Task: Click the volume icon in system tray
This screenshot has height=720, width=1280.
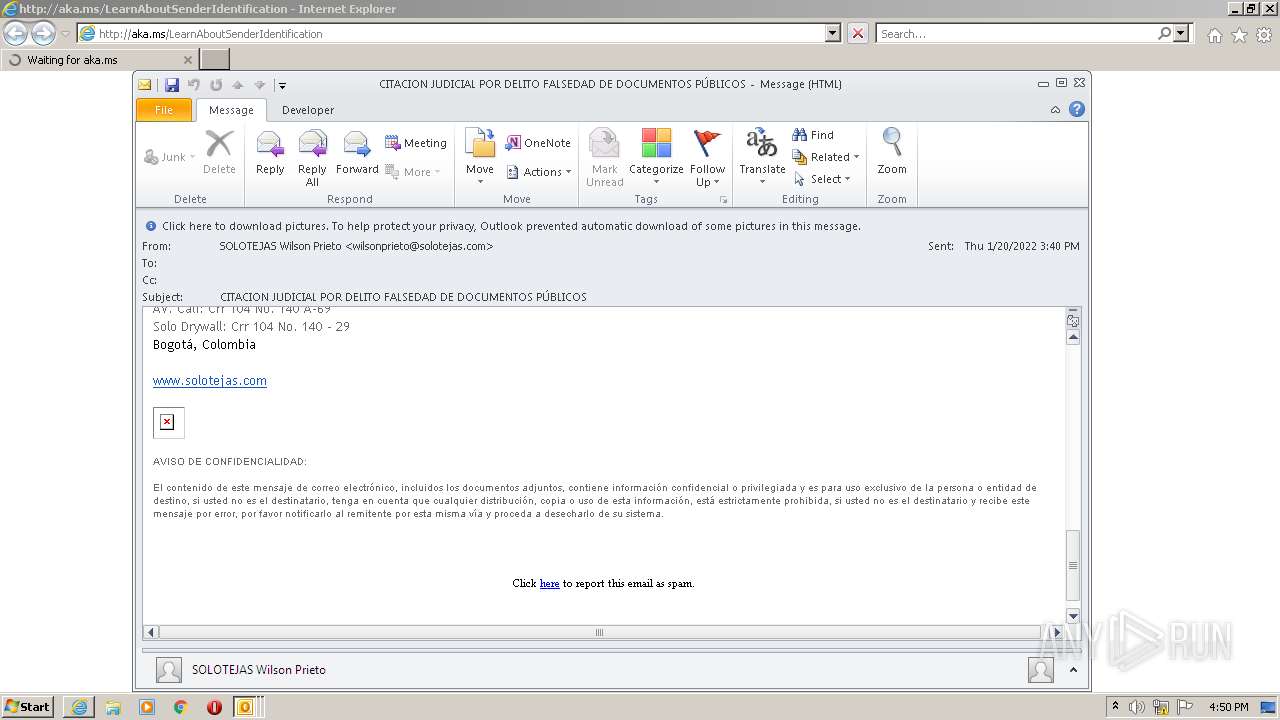Action: (1136, 707)
